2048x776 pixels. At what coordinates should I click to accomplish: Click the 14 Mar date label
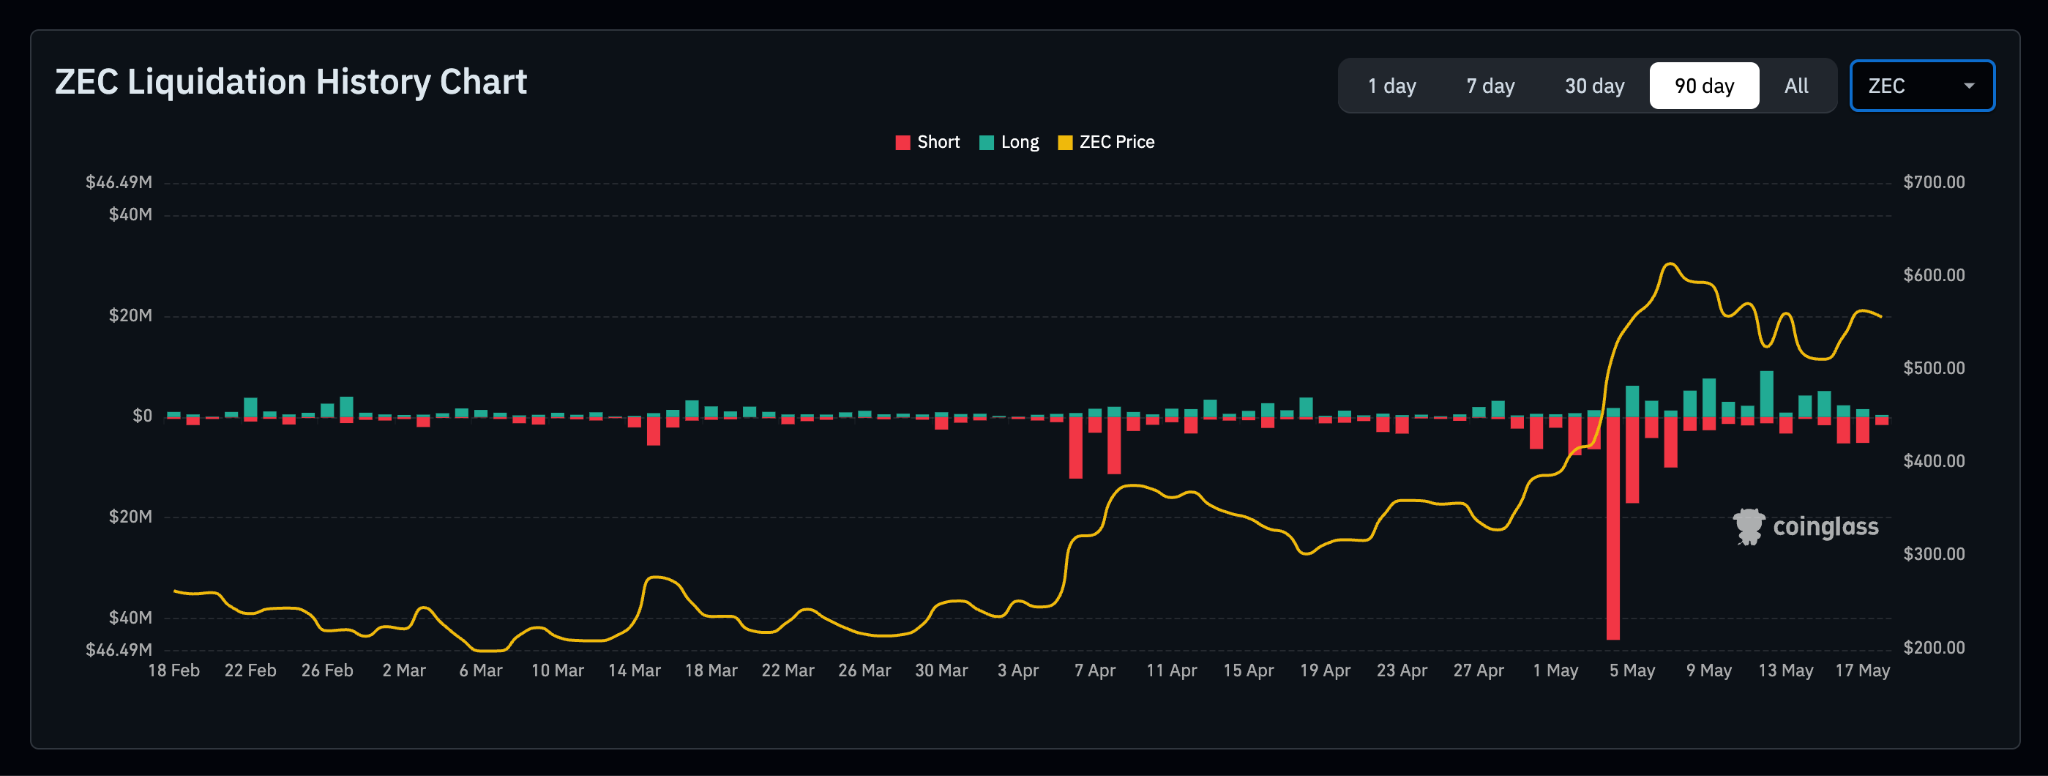coord(634,670)
